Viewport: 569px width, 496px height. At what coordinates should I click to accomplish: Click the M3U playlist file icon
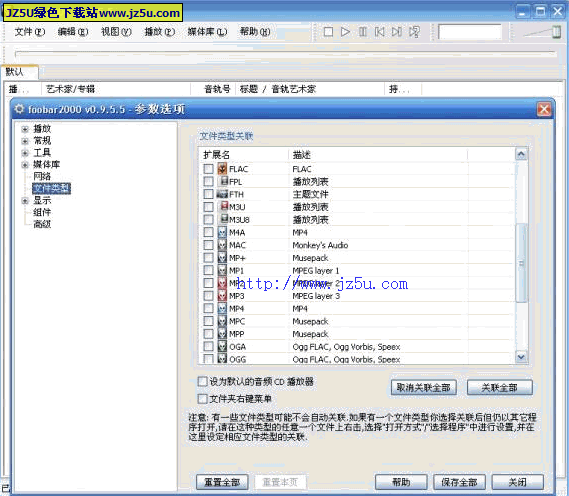point(224,206)
